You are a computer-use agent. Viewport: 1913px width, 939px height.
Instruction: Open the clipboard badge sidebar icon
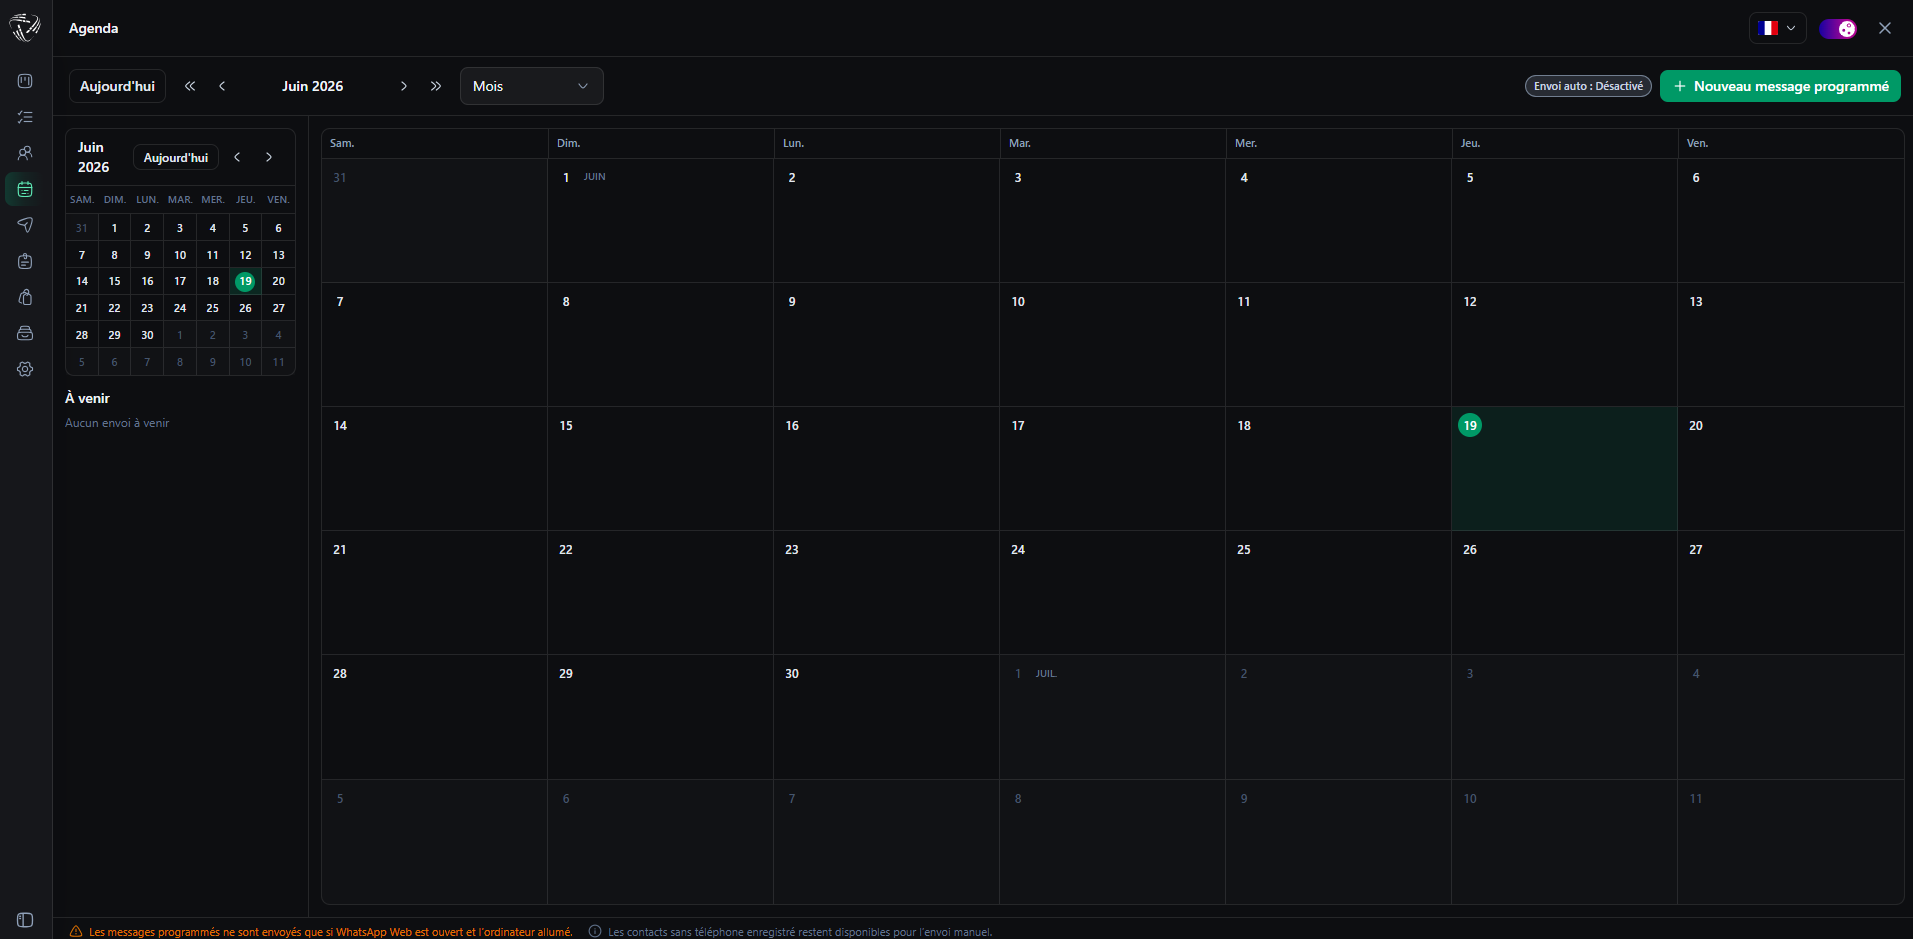[x=25, y=261]
